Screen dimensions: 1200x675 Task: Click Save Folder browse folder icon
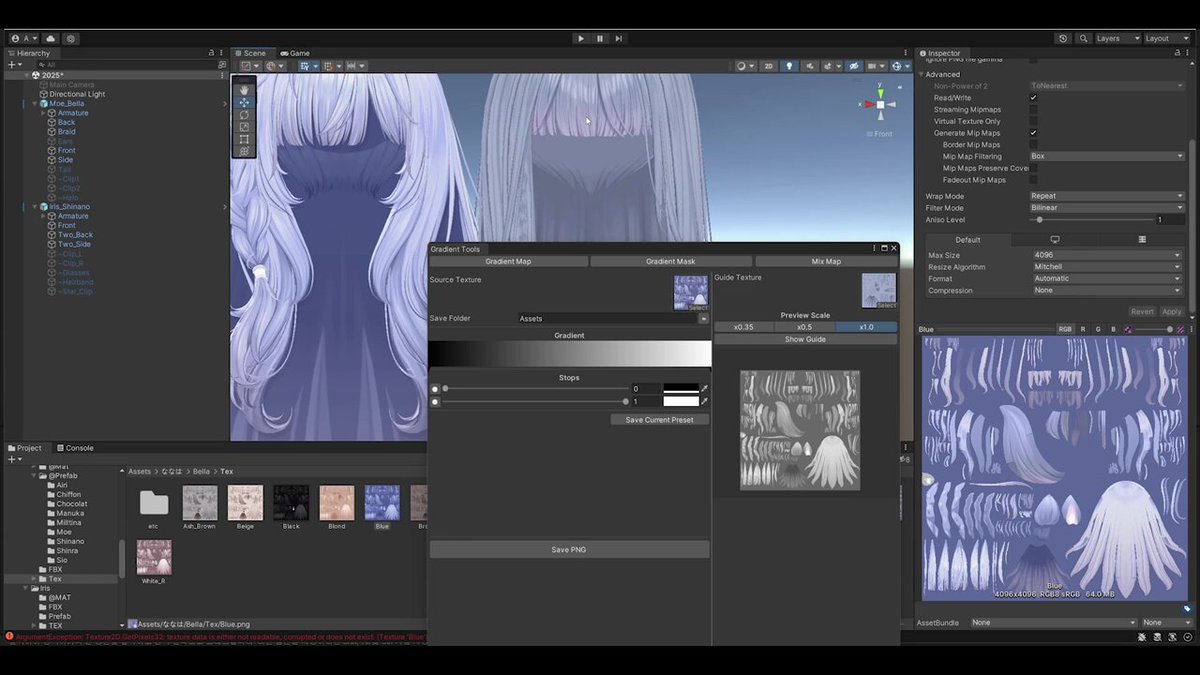704,318
